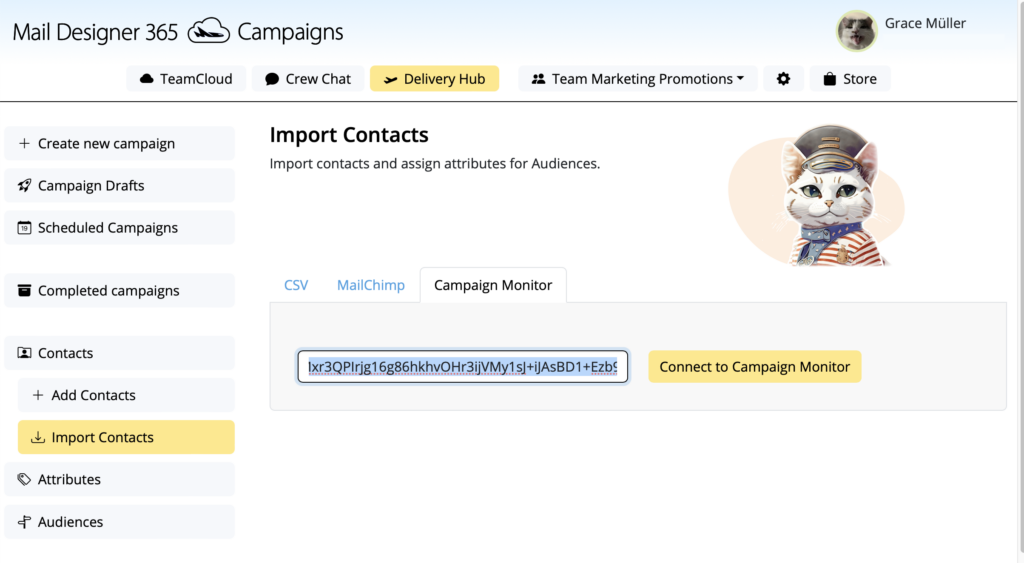Click the Import Contacts heading
The image size is (1024, 563).
pyautogui.click(x=349, y=135)
